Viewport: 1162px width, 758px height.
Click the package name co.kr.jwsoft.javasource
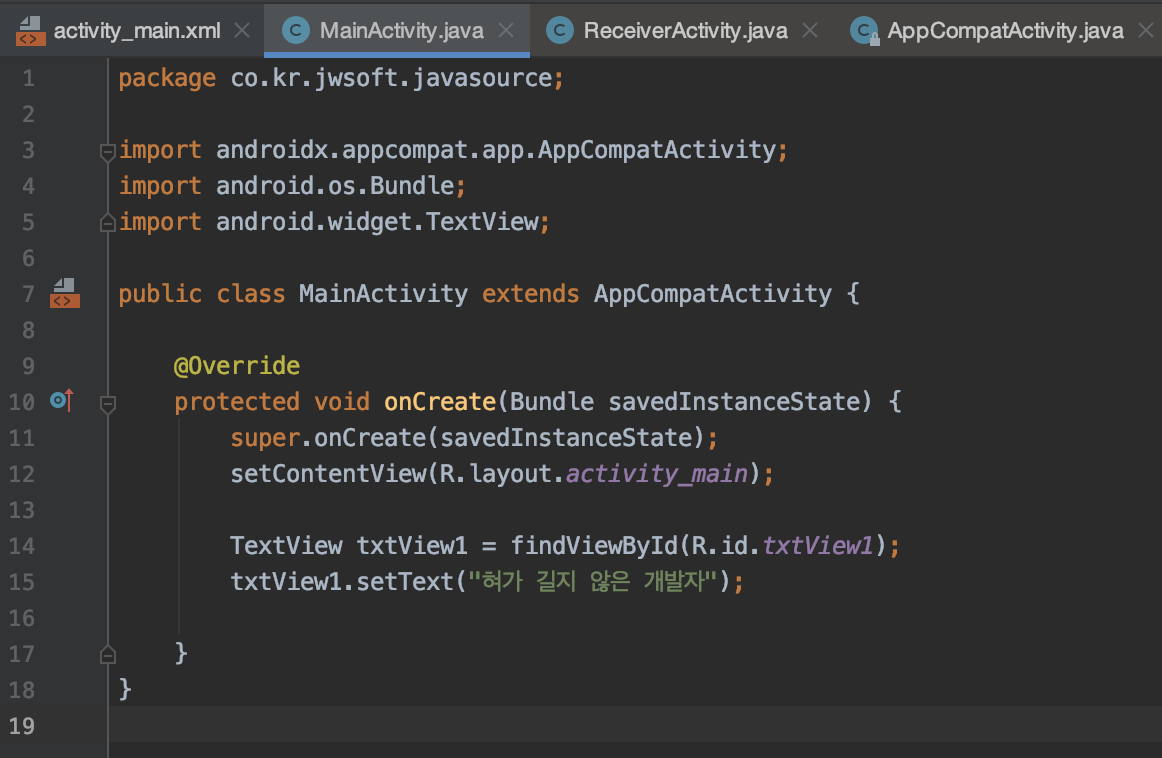click(391, 78)
